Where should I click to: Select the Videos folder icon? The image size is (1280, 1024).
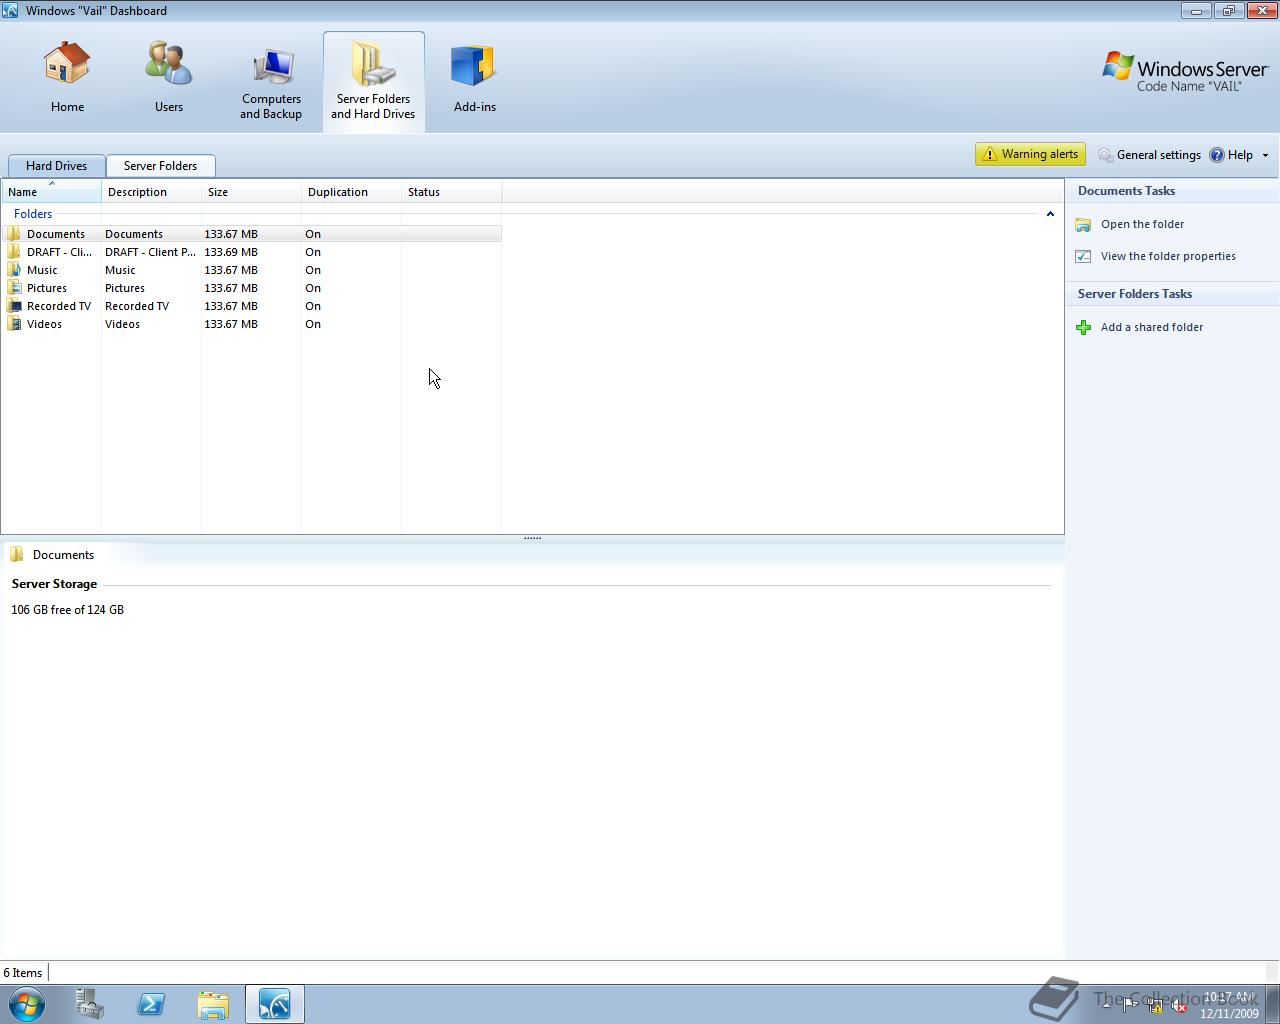(x=14, y=324)
